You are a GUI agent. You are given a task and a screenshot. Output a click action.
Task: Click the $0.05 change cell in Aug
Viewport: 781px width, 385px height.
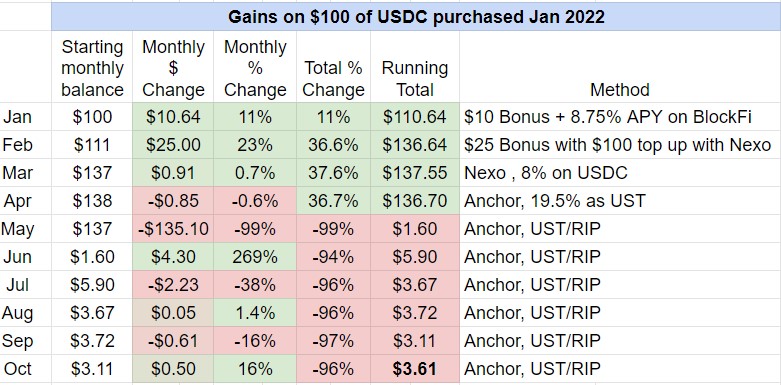coord(173,313)
